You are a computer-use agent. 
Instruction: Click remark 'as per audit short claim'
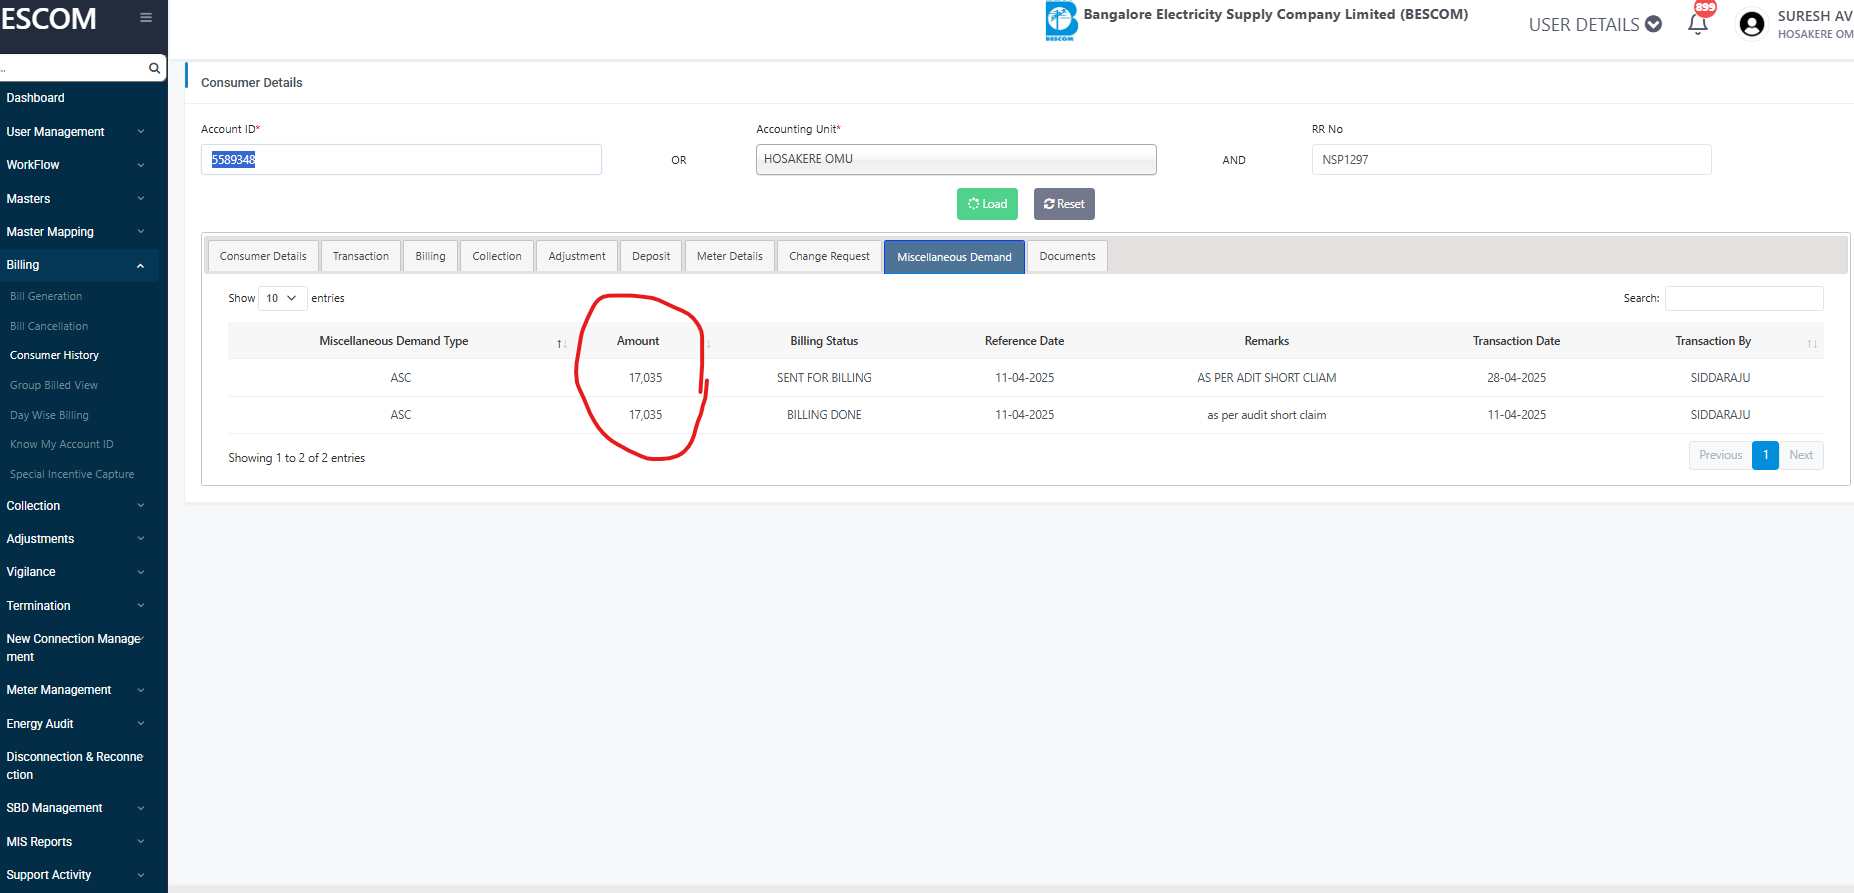click(x=1267, y=415)
